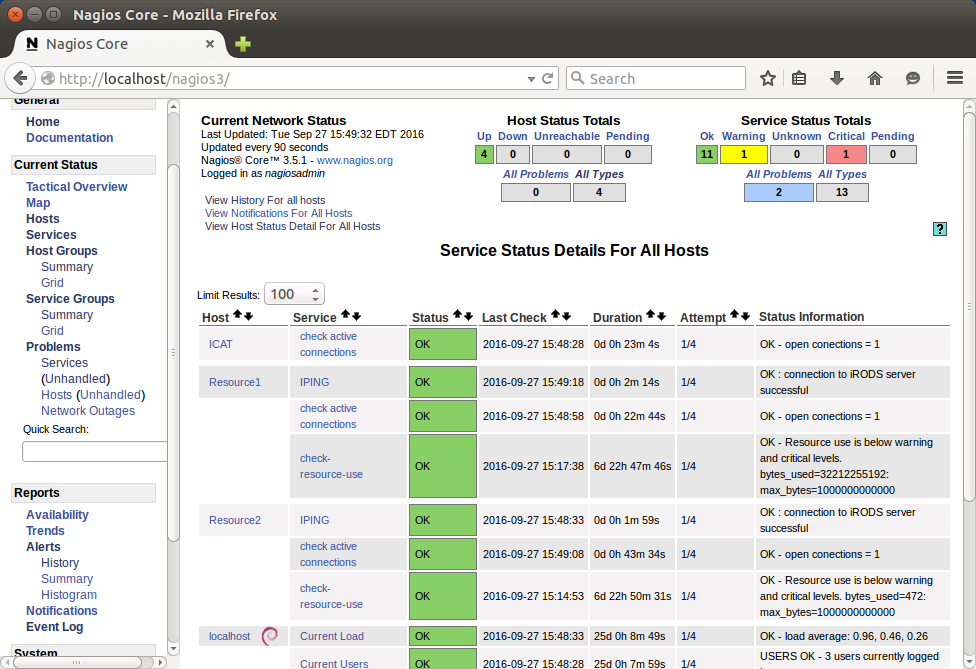Viewport: 976px width, 669px height.
Task: Open Hosts under Current Status
Action: pyautogui.click(x=43, y=219)
